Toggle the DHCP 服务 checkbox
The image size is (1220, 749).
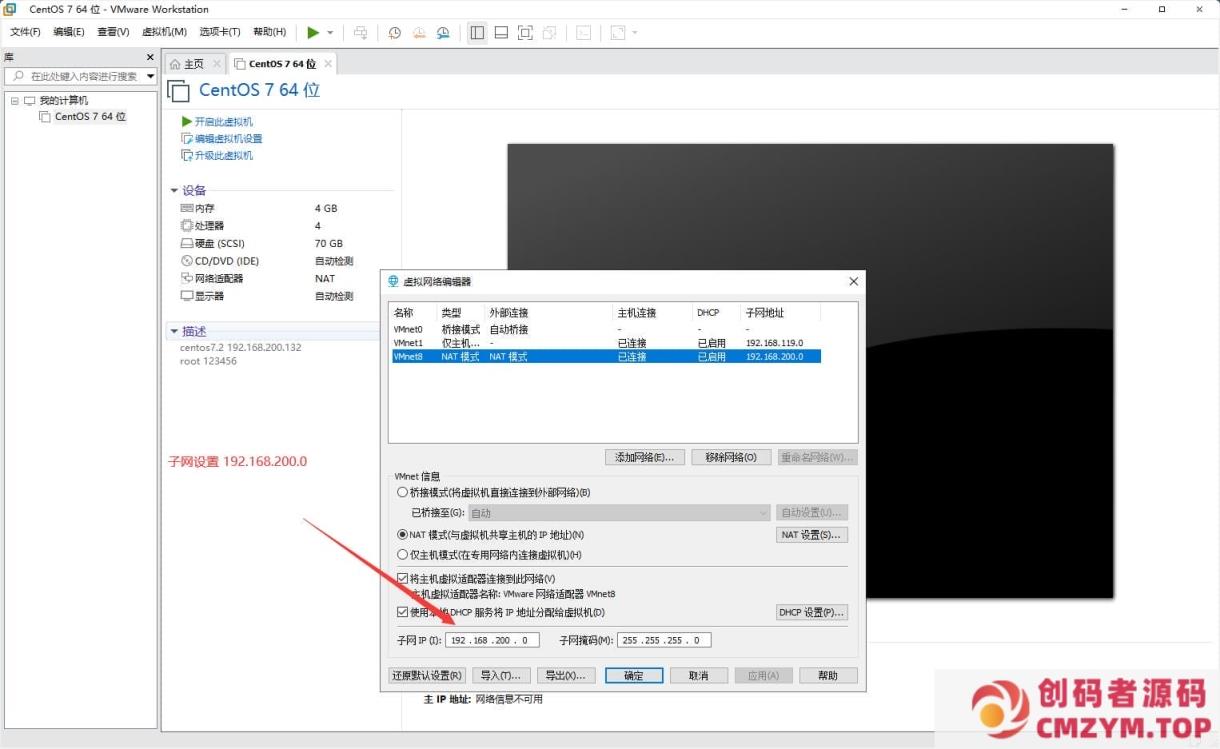402,612
